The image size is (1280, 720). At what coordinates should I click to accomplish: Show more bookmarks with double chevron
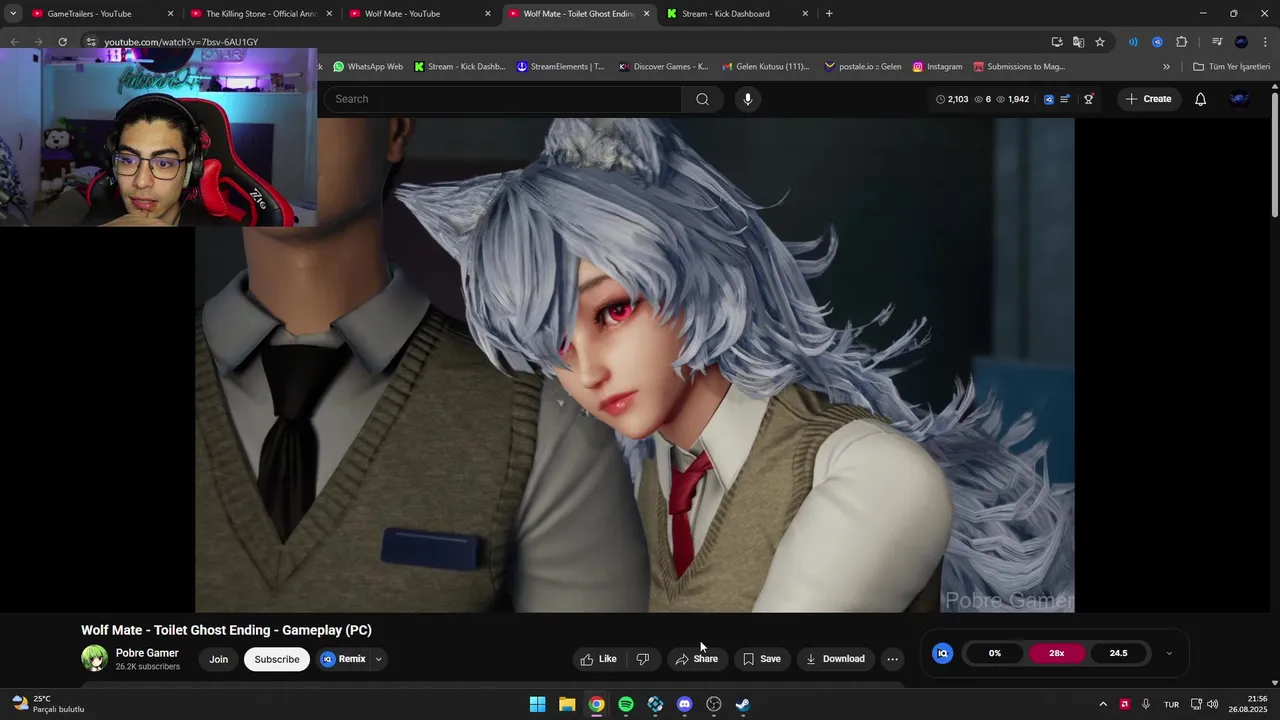coord(1166,67)
